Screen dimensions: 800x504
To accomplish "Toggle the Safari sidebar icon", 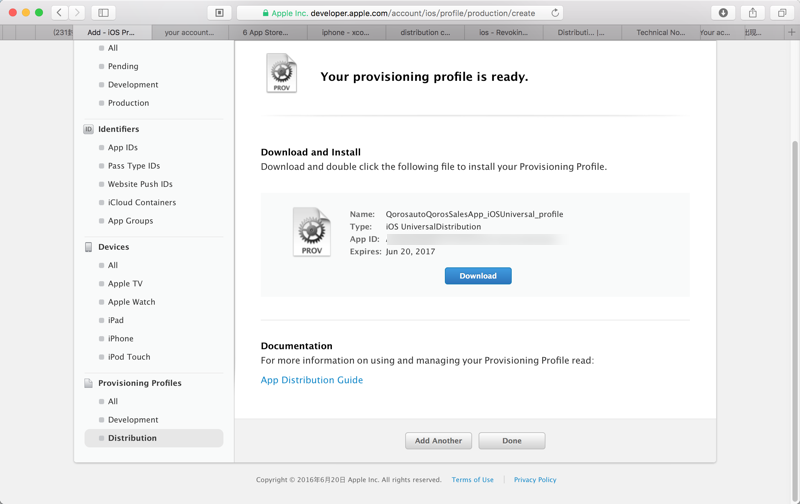I will click(x=103, y=13).
